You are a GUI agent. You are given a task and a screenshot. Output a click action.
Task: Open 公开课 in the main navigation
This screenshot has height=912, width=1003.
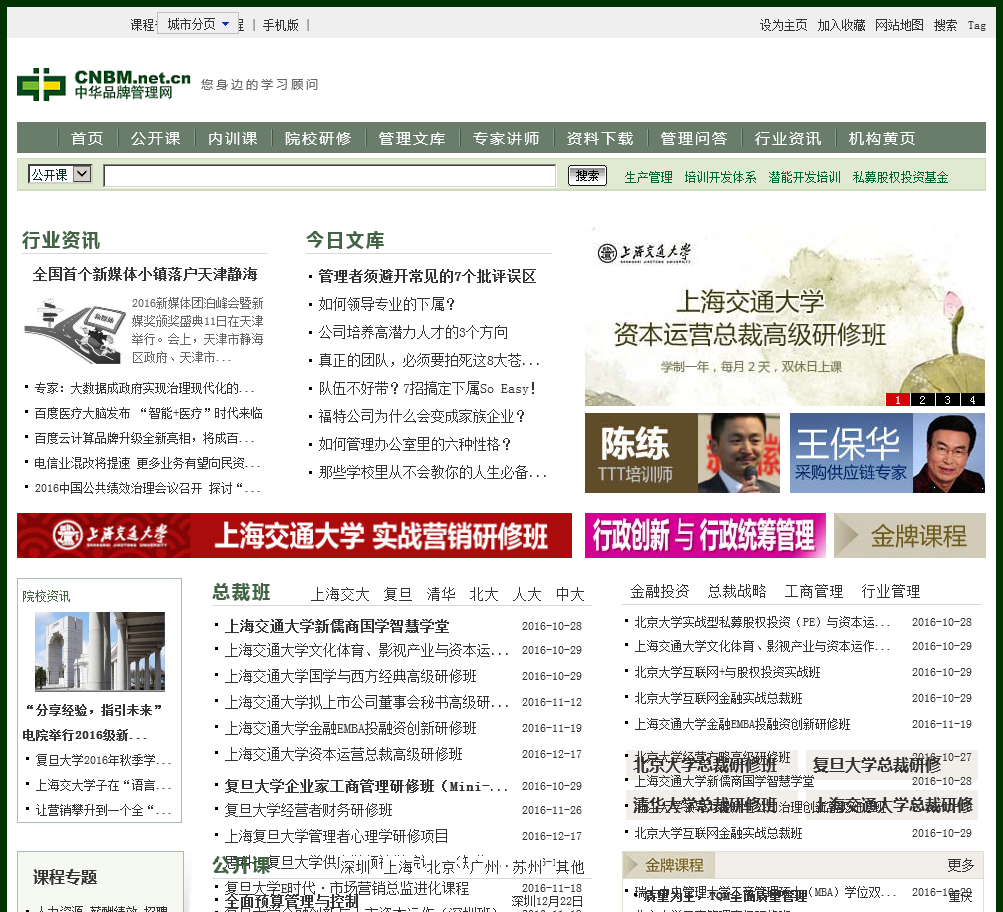click(x=155, y=138)
